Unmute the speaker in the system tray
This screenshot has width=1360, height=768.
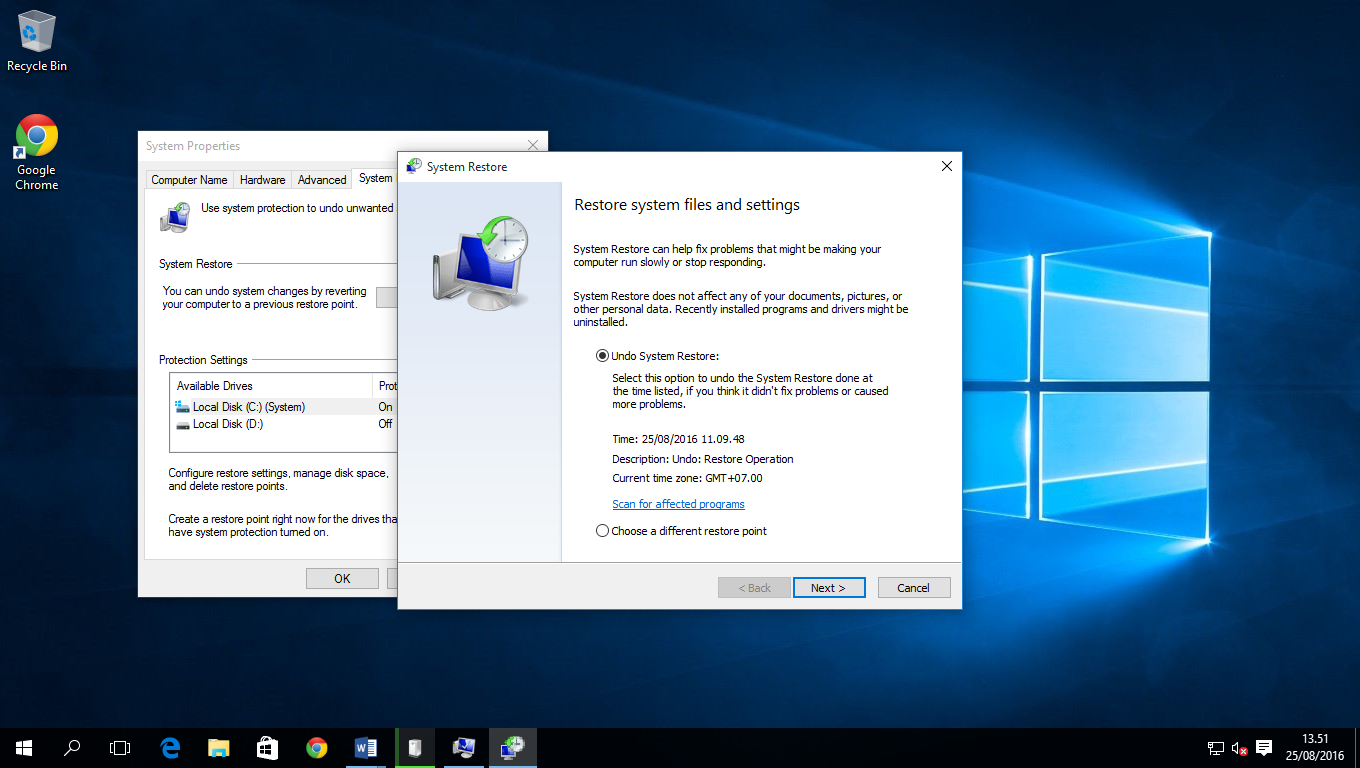[x=1238, y=747]
